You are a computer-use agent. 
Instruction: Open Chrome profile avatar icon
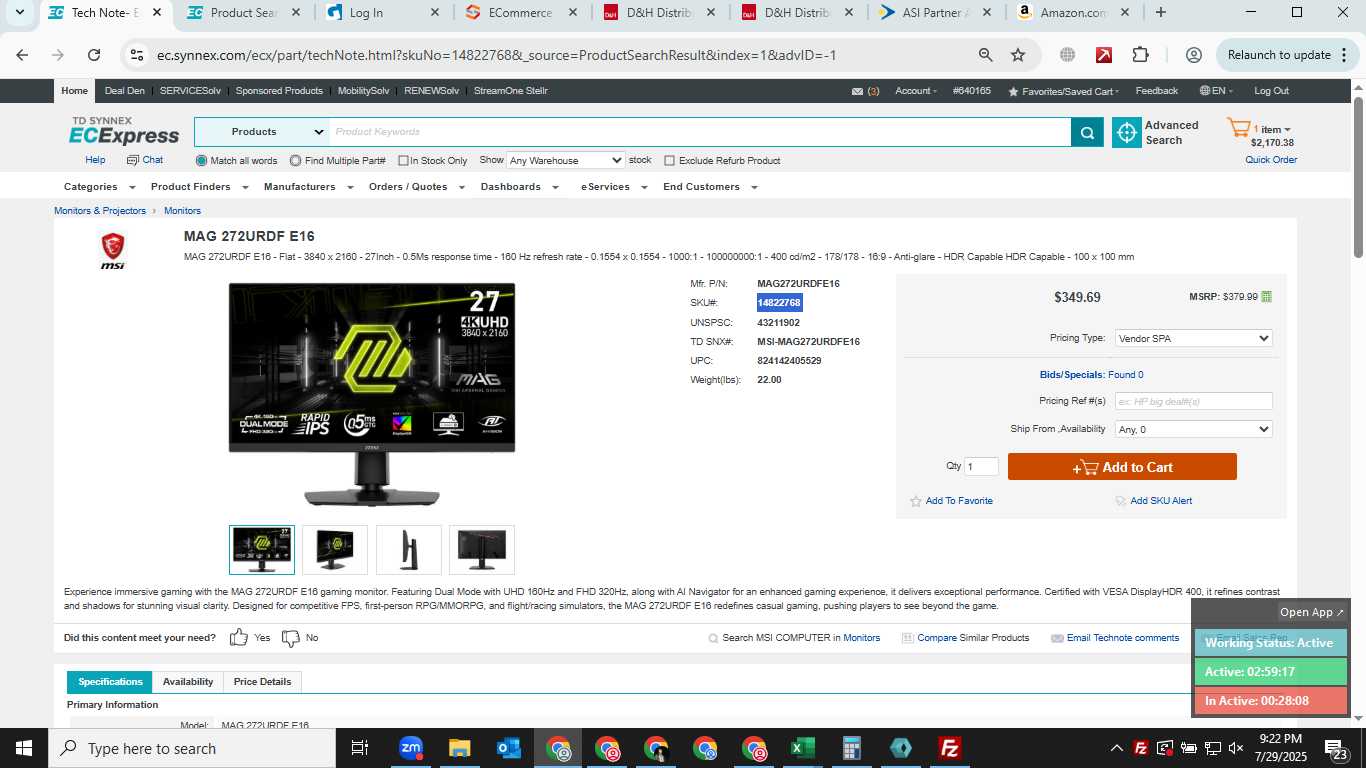1193,55
